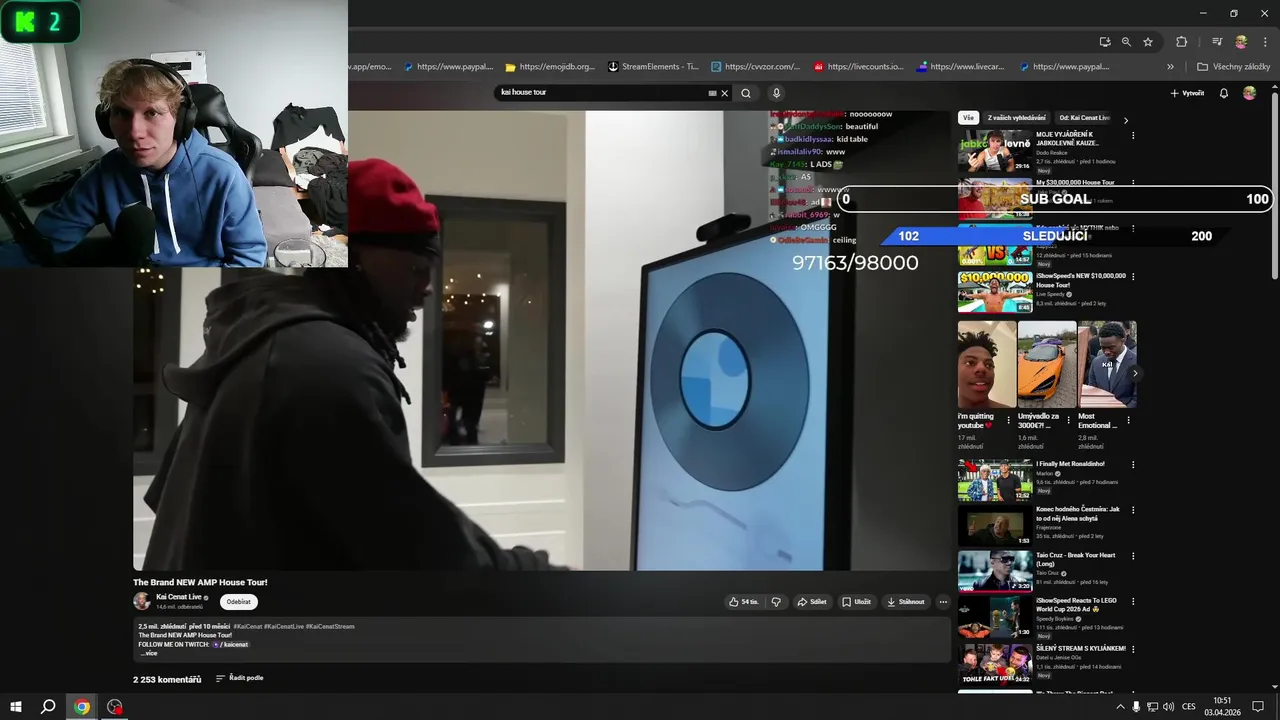The height and width of the screenshot is (720, 1280).
Task: Open 'Umývadlo za 3000€' short thumbnail
Action: click(x=1047, y=364)
